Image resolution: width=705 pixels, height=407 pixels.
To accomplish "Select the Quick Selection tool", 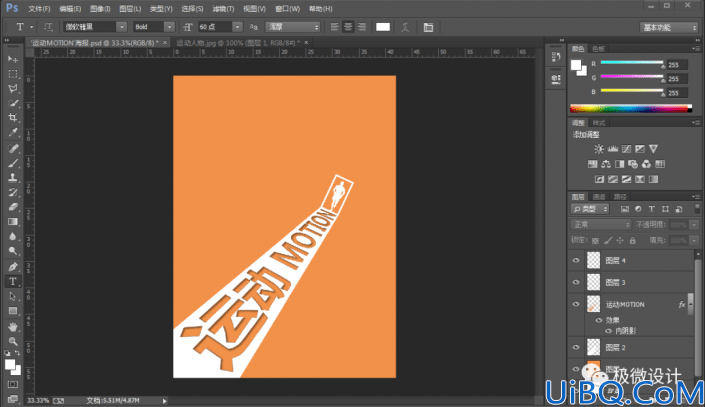I will pos(13,103).
